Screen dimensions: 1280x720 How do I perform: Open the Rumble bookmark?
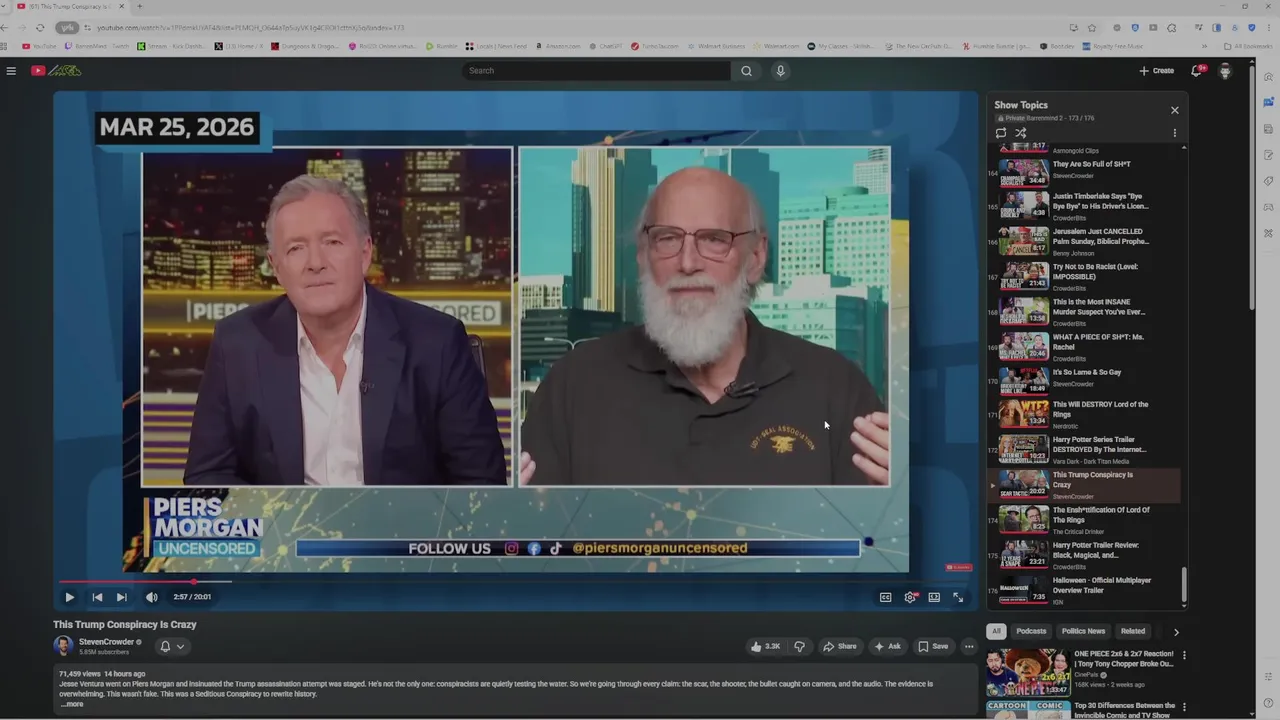pyautogui.click(x=441, y=46)
